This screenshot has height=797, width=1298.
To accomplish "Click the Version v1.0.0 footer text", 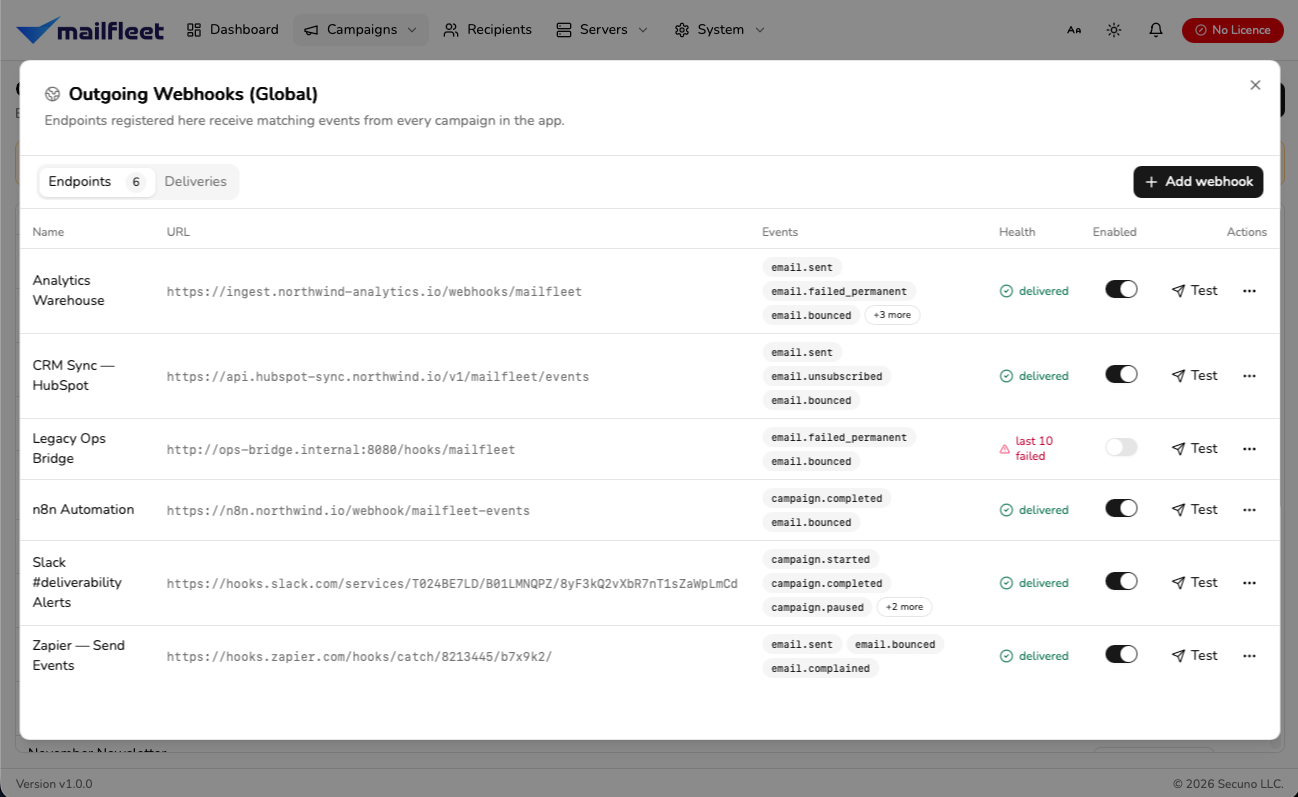I will (54, 784).
